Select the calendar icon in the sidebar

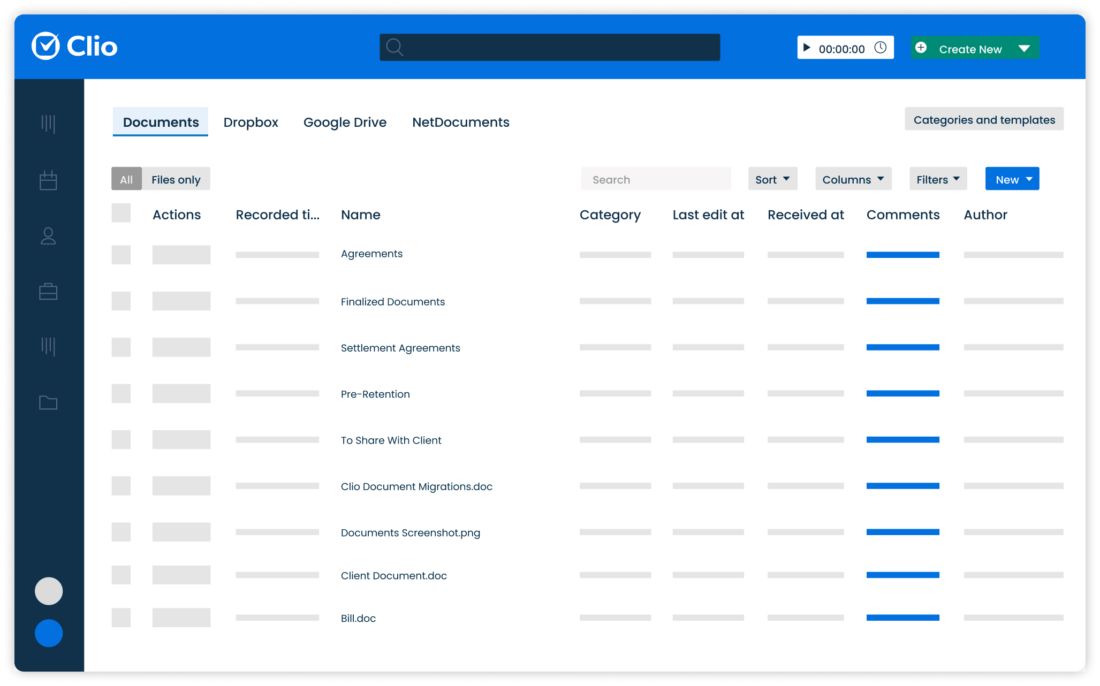[48, 180]
